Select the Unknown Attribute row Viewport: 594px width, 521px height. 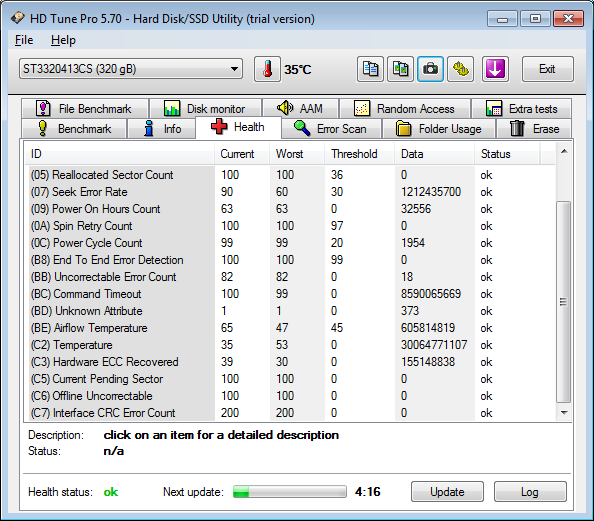pyautogui.click(x=290, y=311)
